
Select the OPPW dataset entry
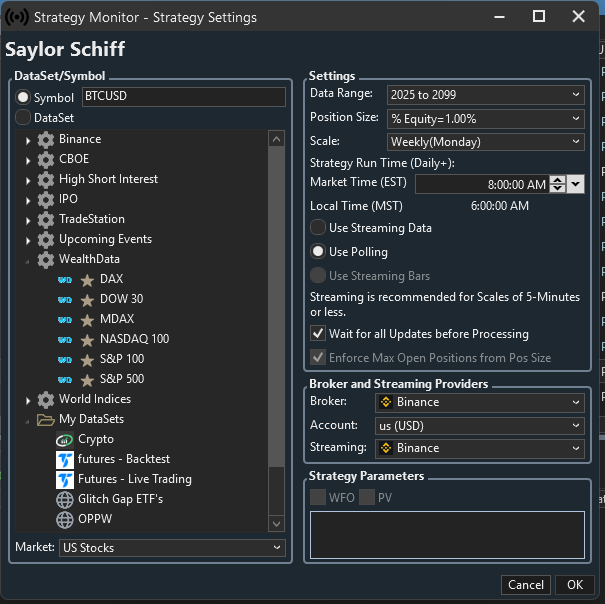click(x=96, y=519)
